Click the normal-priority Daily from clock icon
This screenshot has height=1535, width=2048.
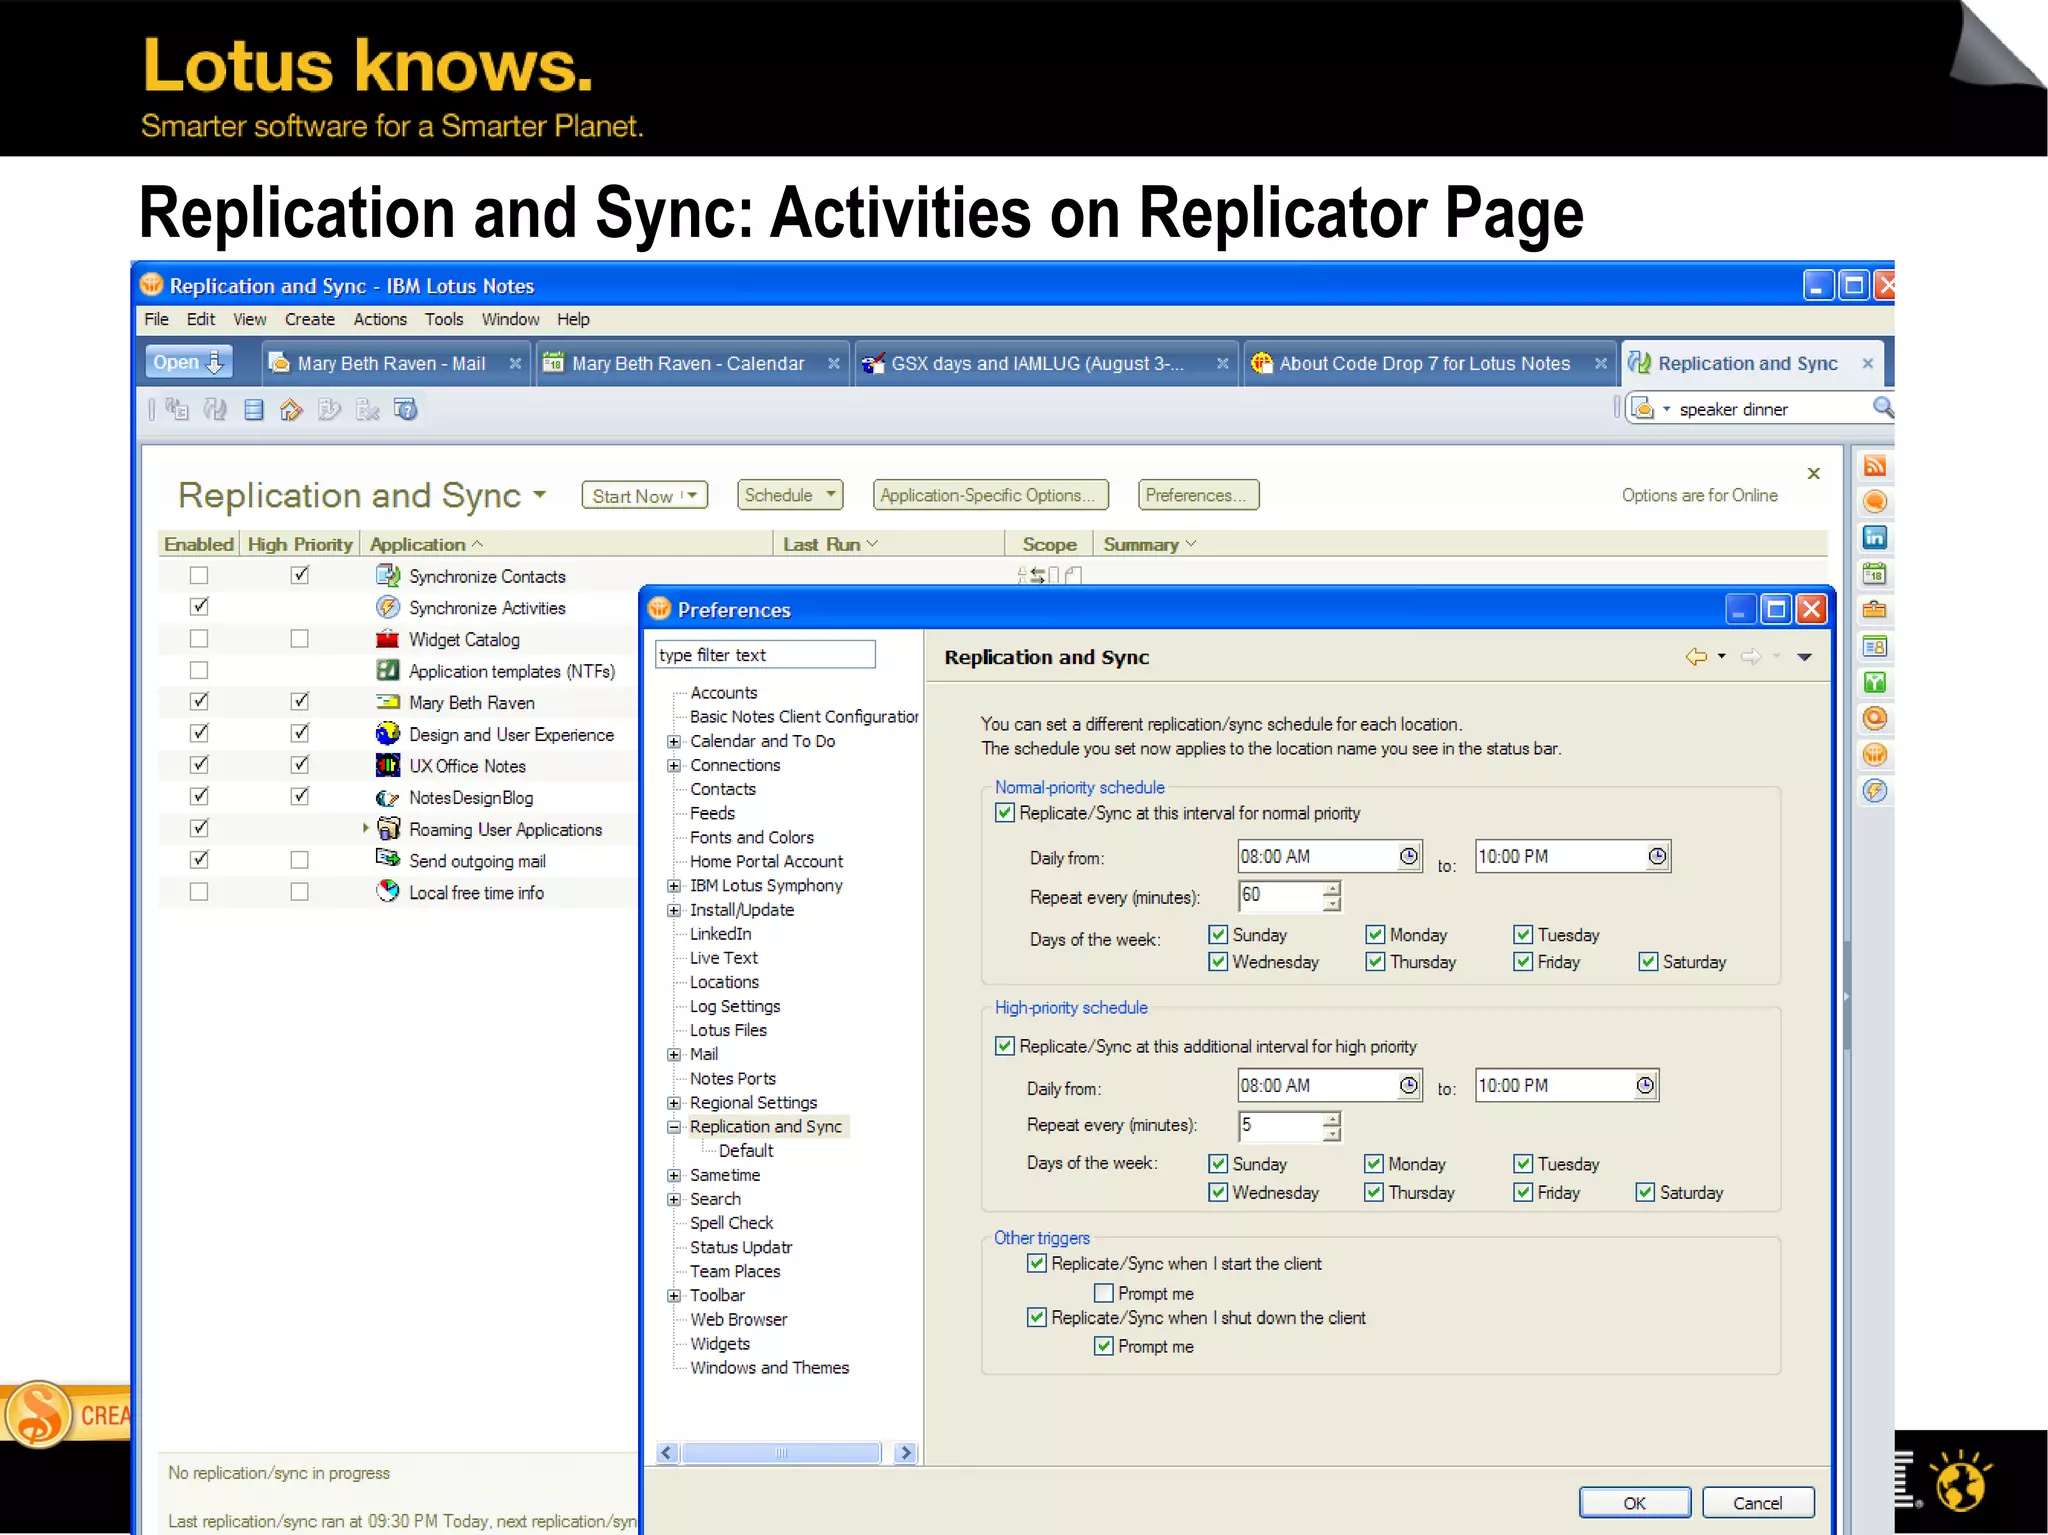(x=1409, y=856)
